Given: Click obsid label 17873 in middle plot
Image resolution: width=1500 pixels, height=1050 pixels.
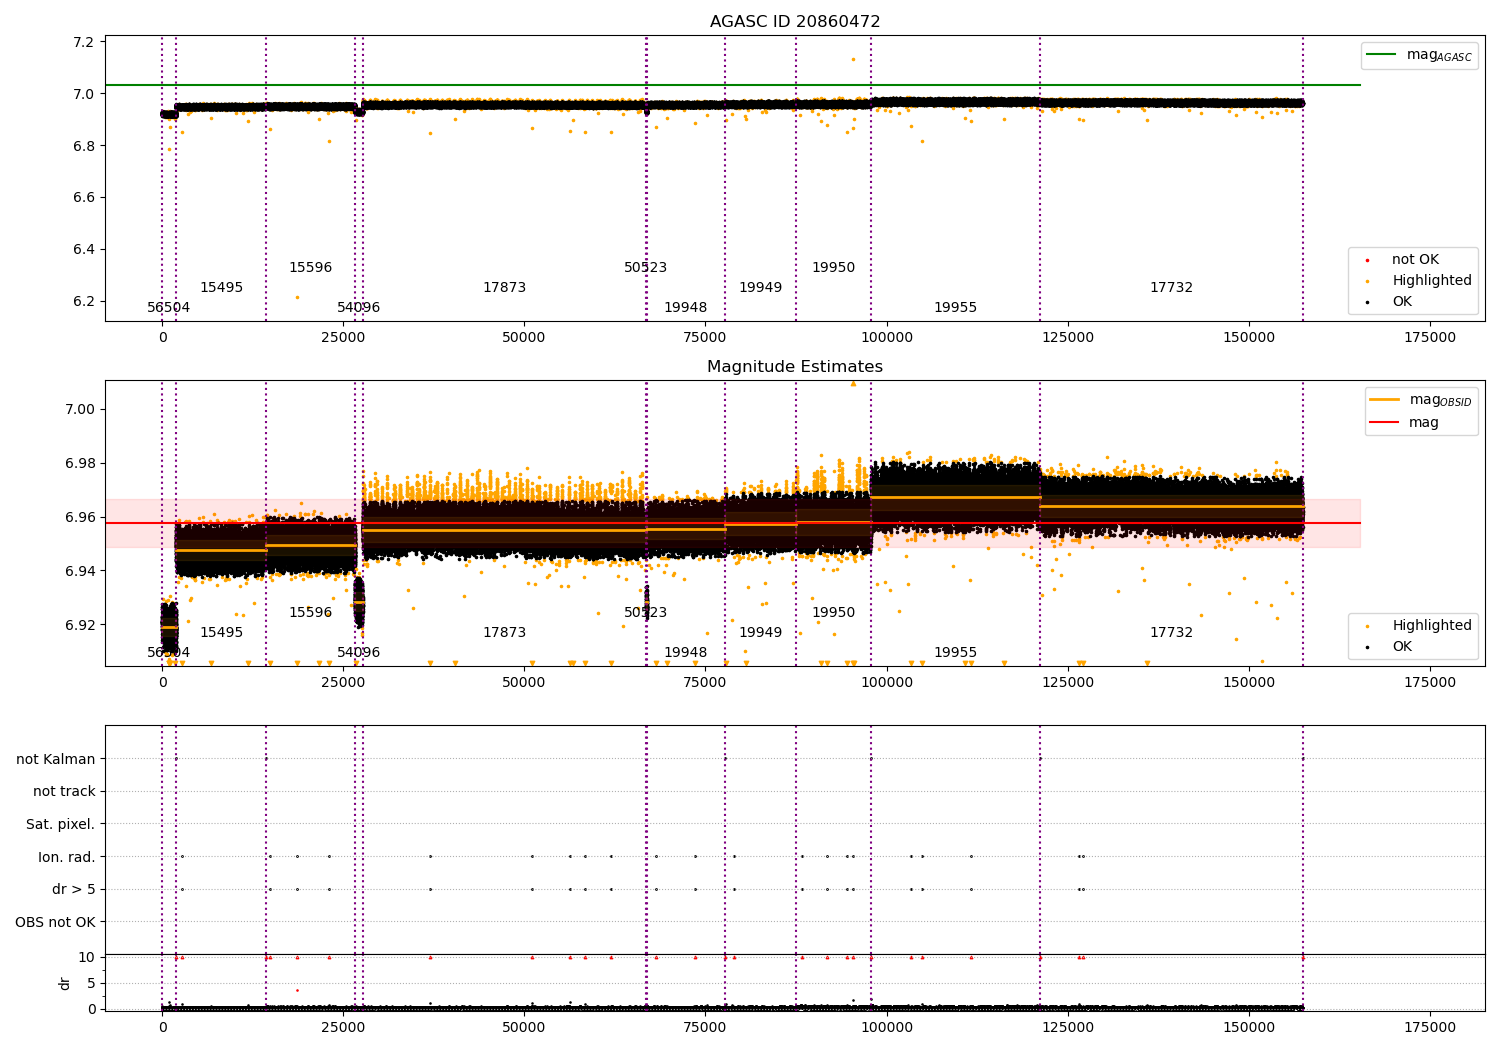Looking at the screenshot, I should [x=504, y=633].
